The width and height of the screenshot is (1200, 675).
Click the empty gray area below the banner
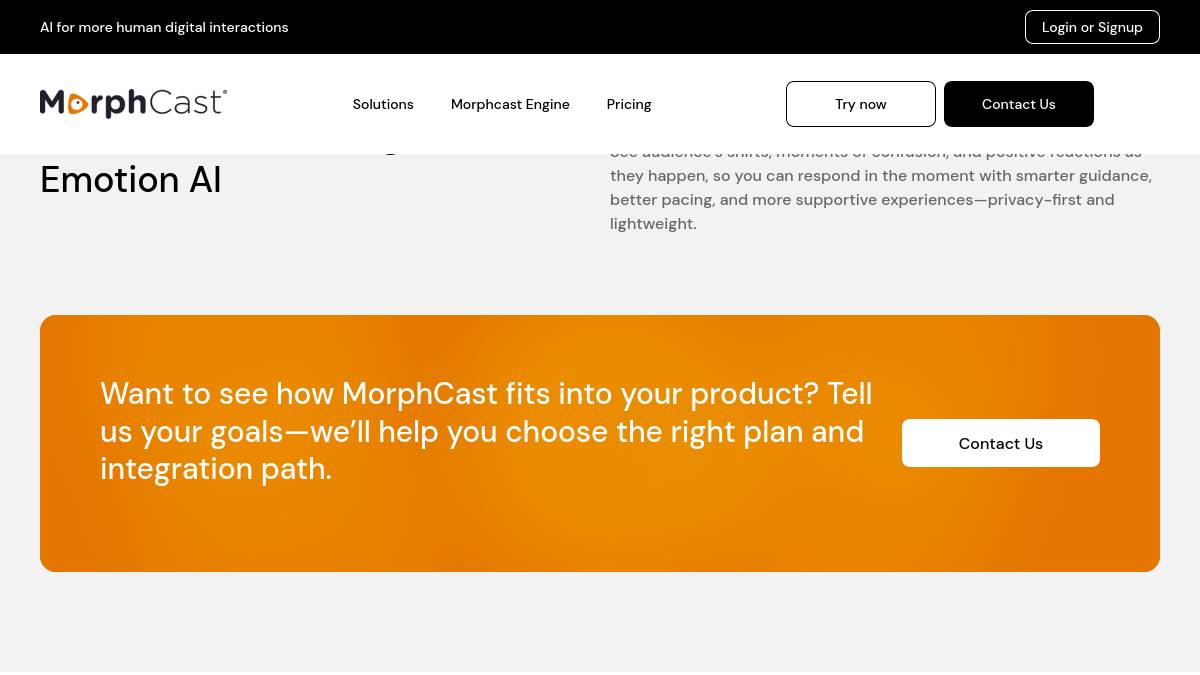(600, 620)
